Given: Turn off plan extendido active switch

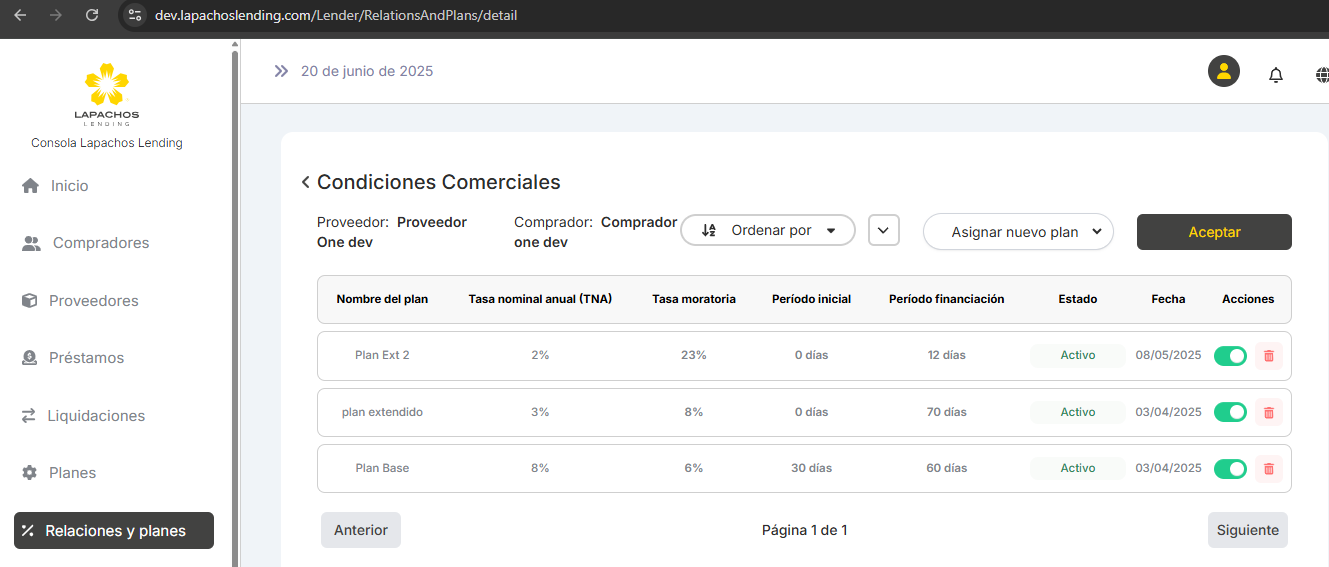Looking at the screenshot, I should tap(1230, 412).
